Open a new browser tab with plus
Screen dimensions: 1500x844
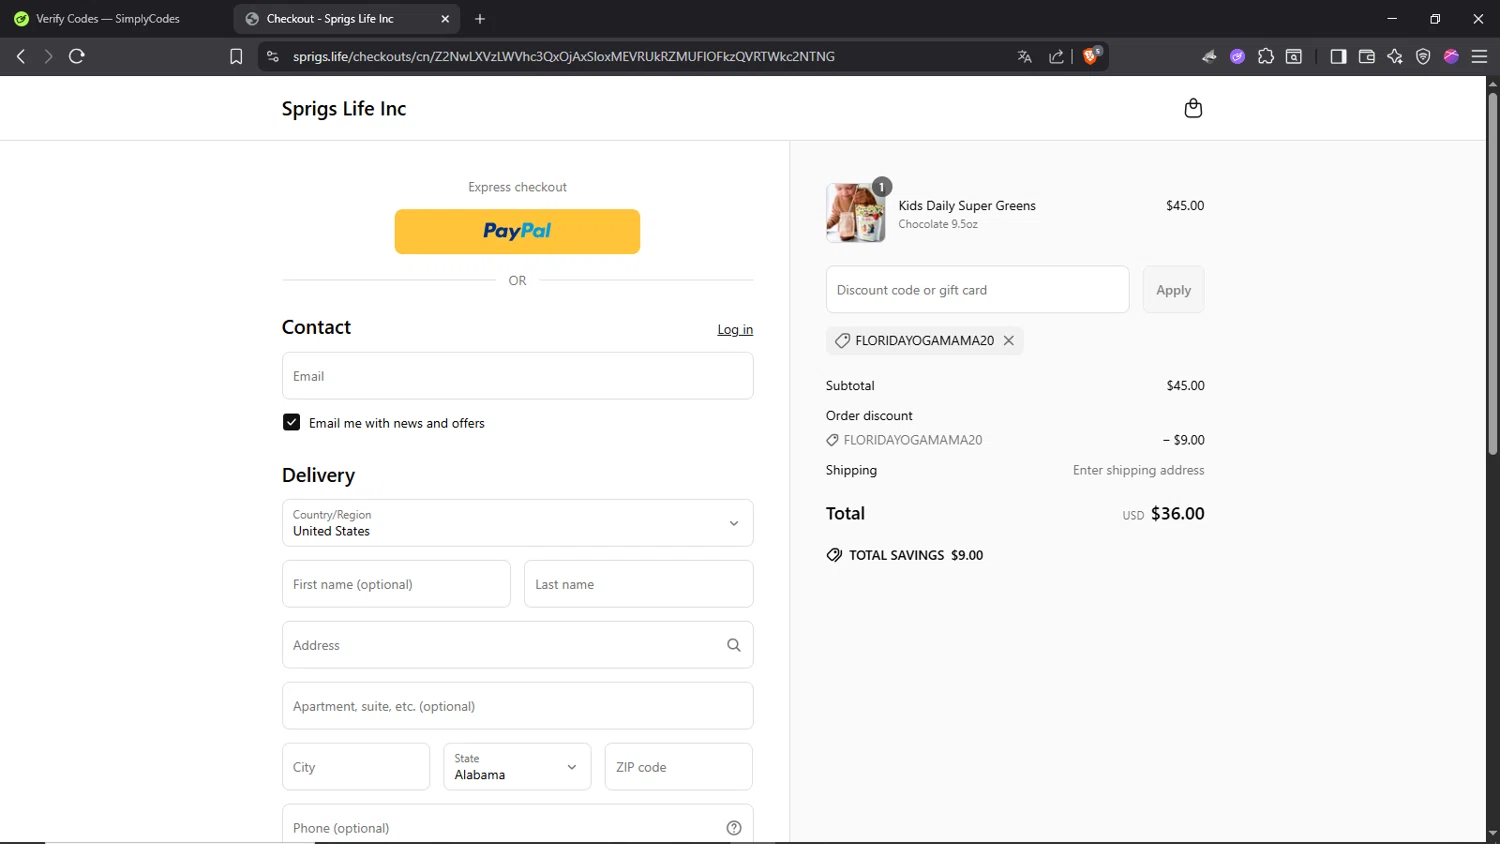(x=480, y=19)
